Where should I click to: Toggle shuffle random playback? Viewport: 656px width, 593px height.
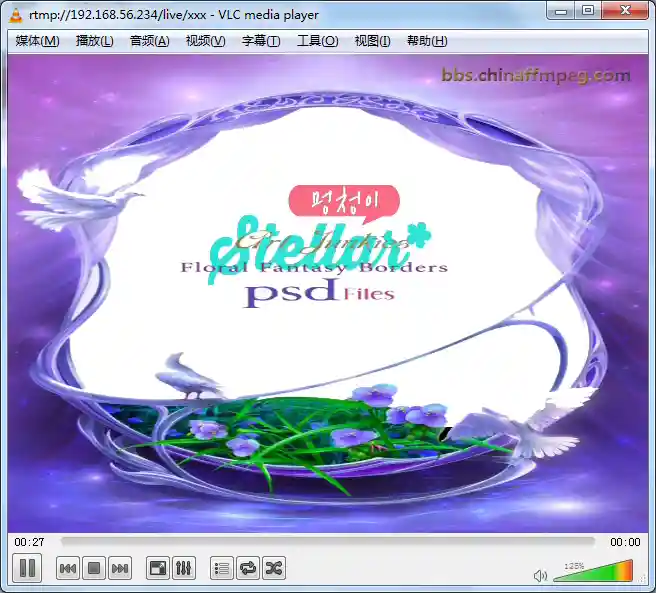(x=274, y=568)
